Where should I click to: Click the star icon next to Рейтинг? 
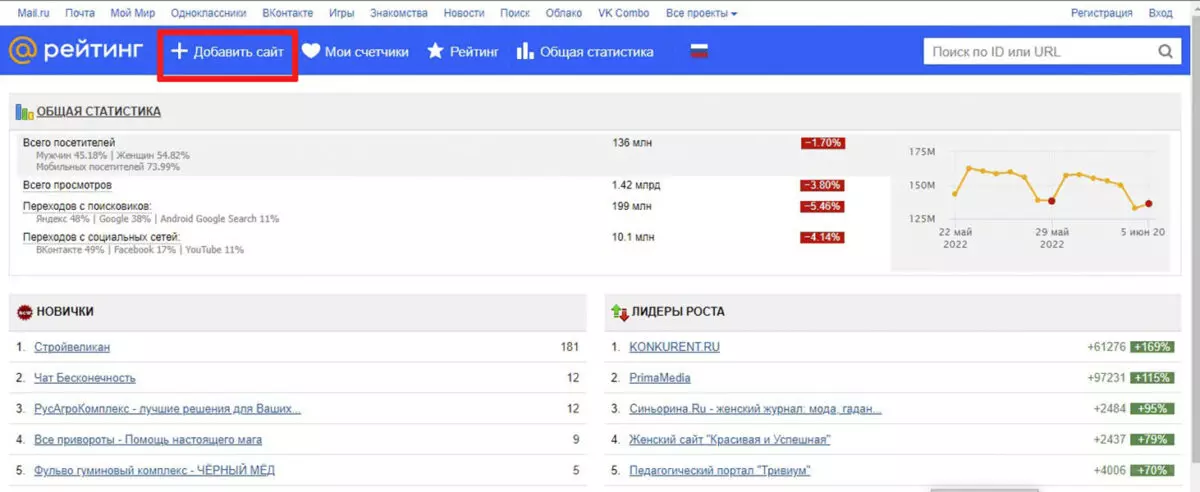[435, 51]
